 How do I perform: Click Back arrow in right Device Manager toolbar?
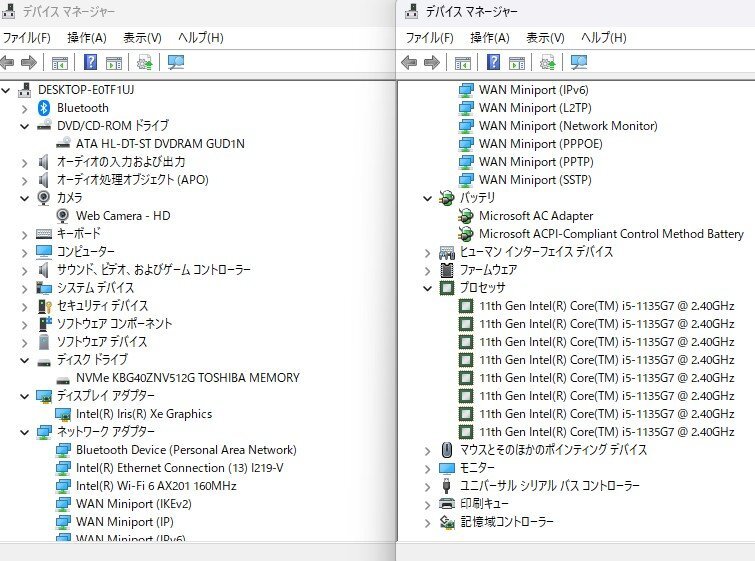(409, 62)
